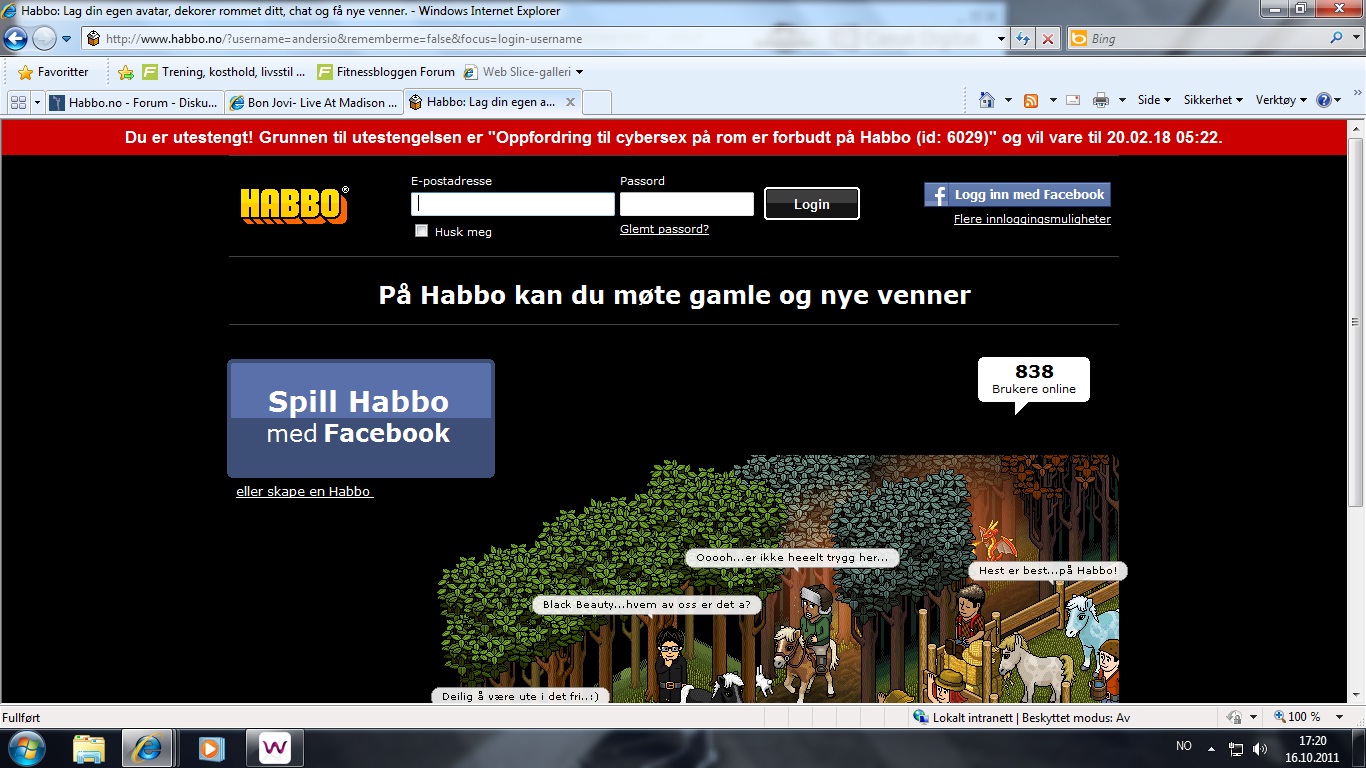
Task: Expand the Home button dropdown arrow
Action: (x=1008, y=100)
